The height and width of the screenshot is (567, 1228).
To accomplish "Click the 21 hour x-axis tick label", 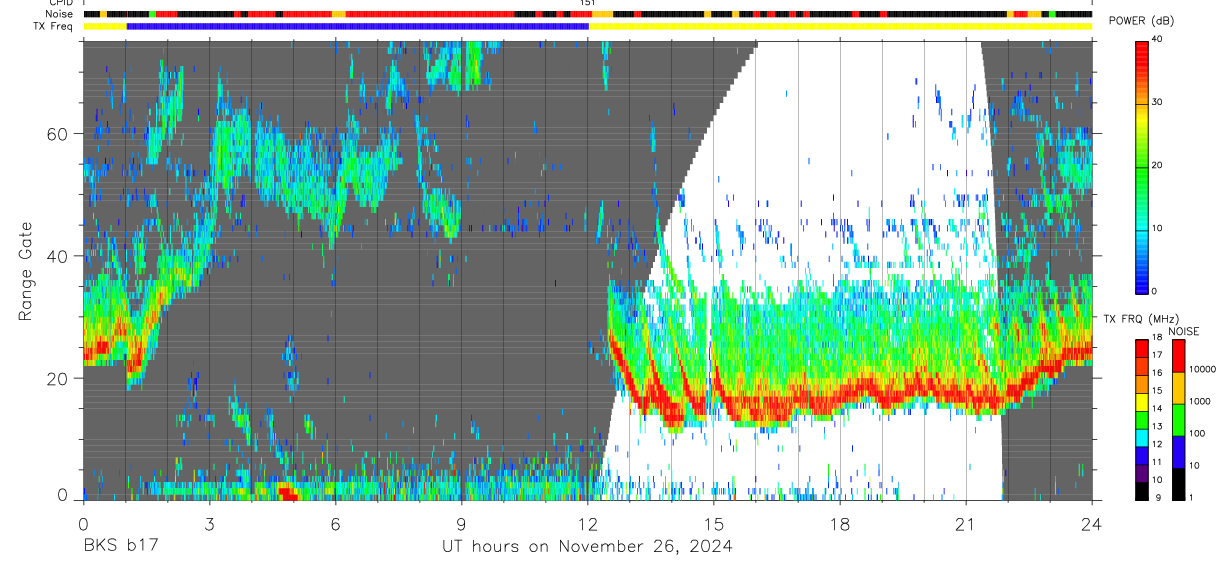I will 965,524.
